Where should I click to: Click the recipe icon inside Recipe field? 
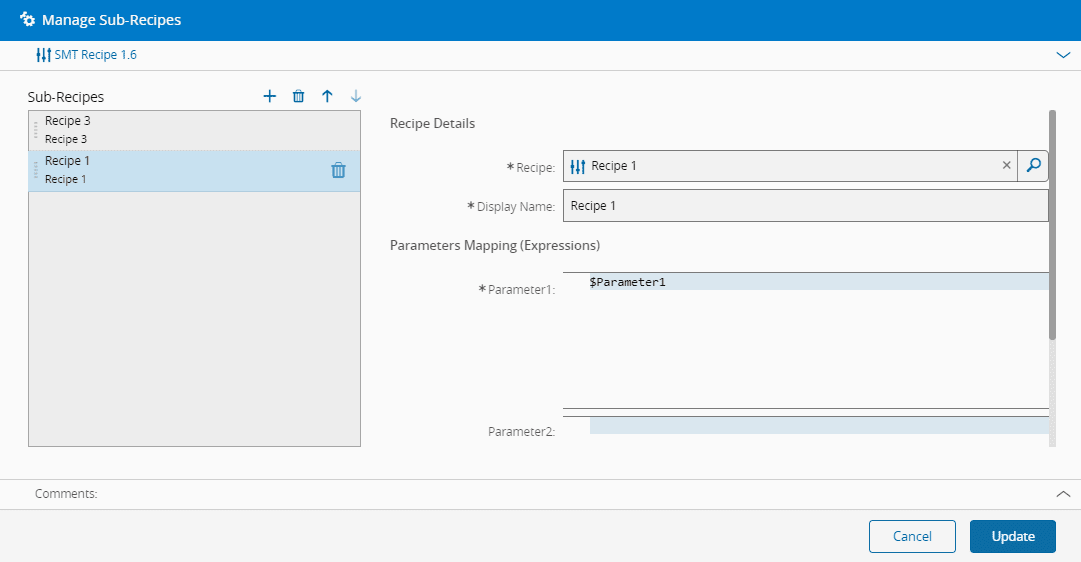point(578,166)
